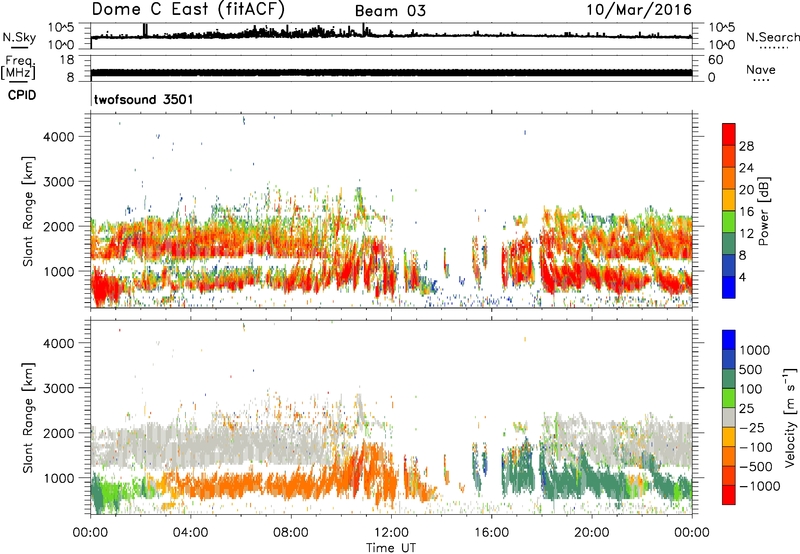Click the '04:00' time axis label

(x=191, y=533)
